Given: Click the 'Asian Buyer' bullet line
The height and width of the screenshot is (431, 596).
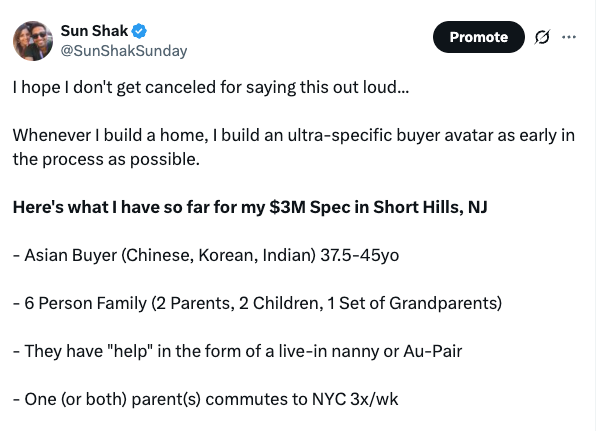Looking at the screenshot, I should [206, 255].
